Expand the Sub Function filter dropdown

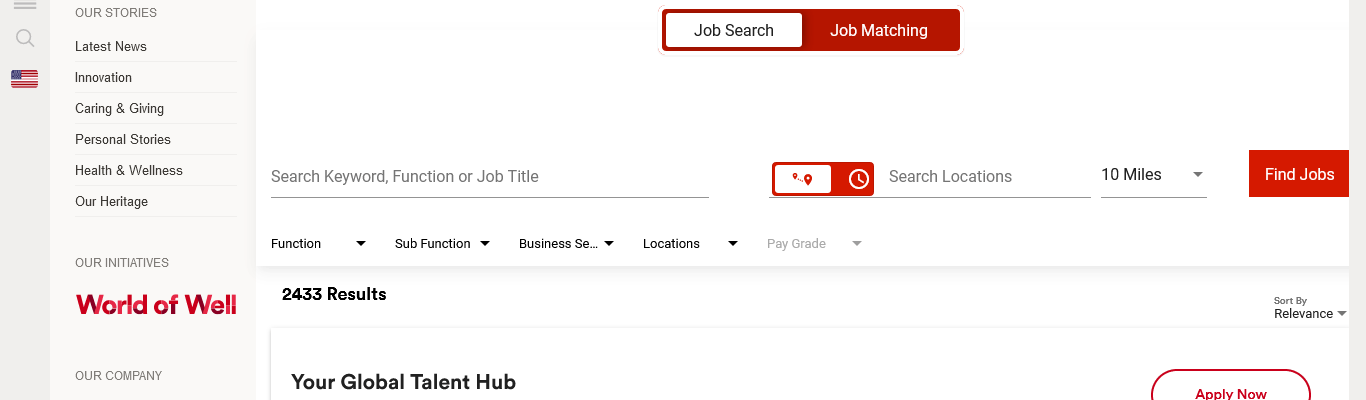[x=442, y=244]
